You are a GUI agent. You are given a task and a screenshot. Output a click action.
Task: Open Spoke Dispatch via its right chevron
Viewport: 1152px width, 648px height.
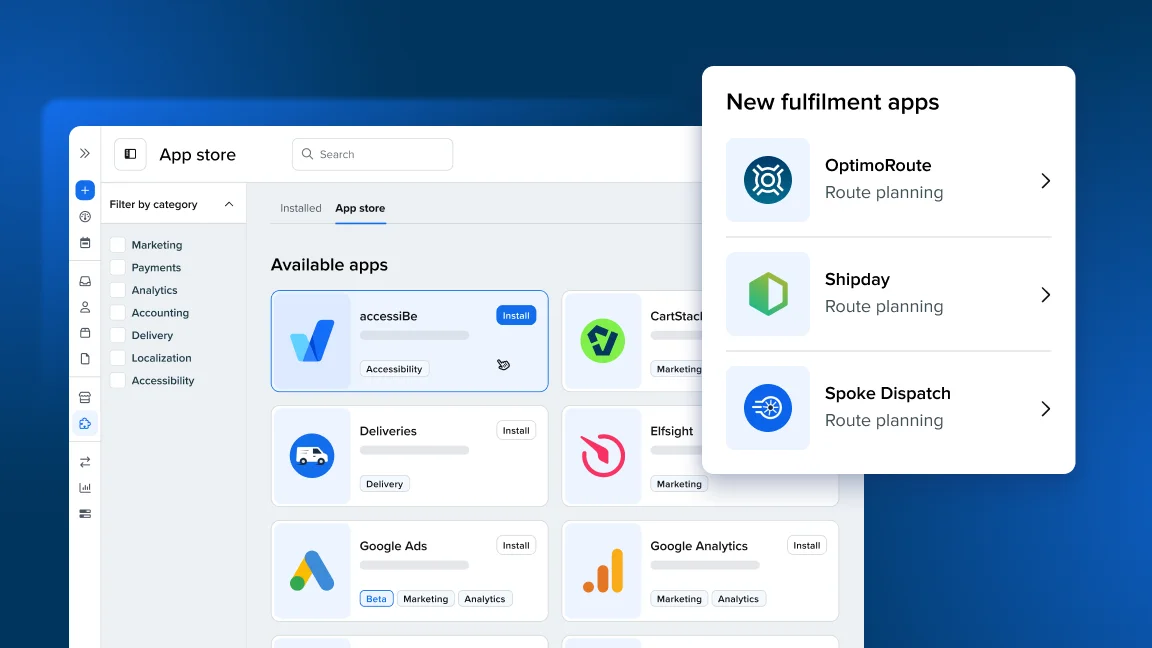[x=1045, y=408]
